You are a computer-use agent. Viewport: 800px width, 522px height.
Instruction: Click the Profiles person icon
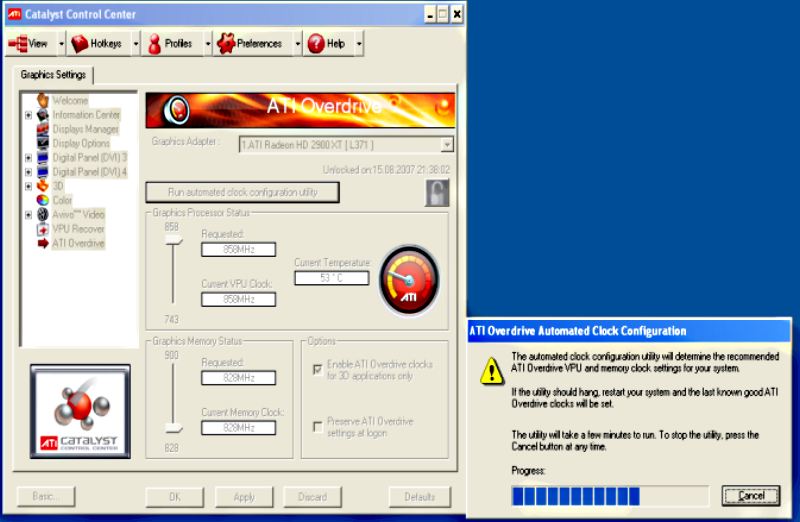coord(154,44)
